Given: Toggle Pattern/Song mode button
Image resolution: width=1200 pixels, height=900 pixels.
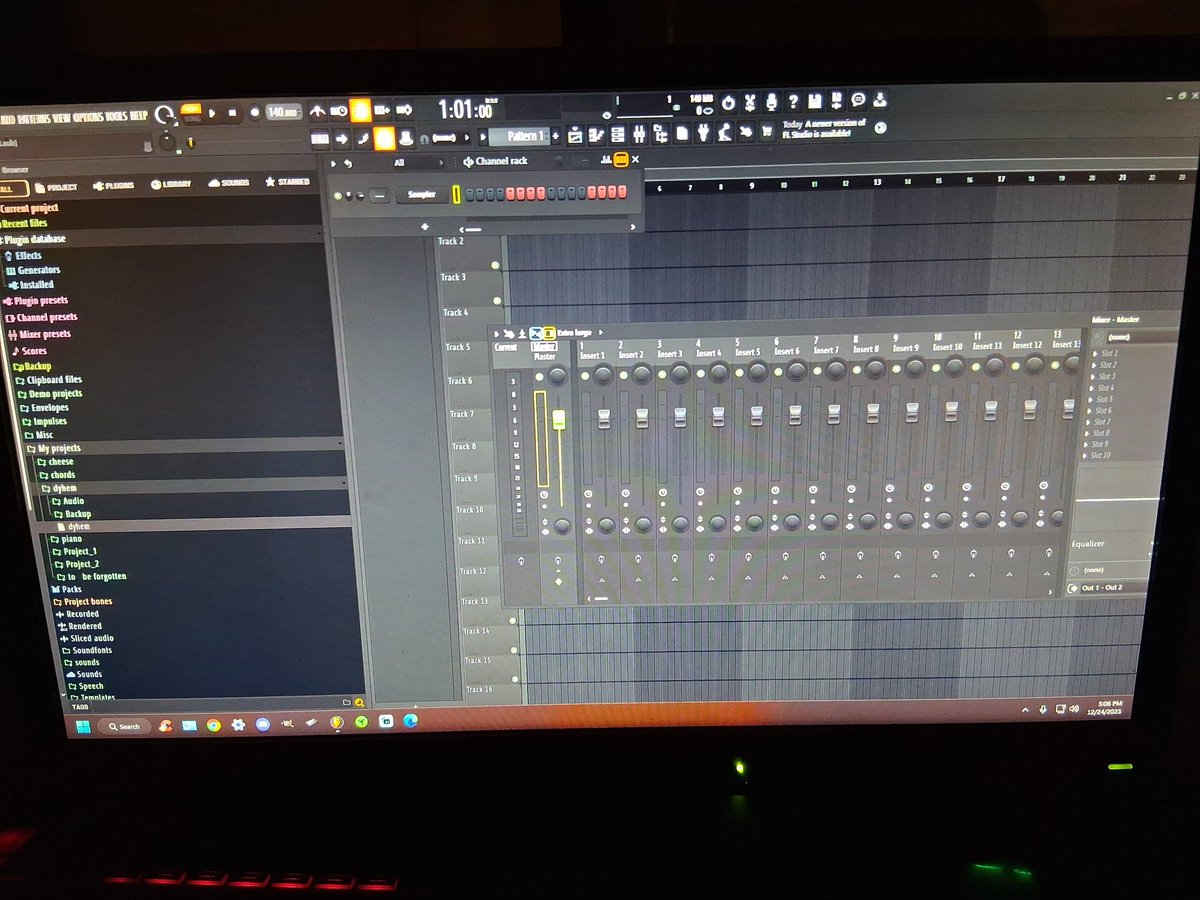Looking at the screenshot, I should pyautogui.click(x=191, y=111).
